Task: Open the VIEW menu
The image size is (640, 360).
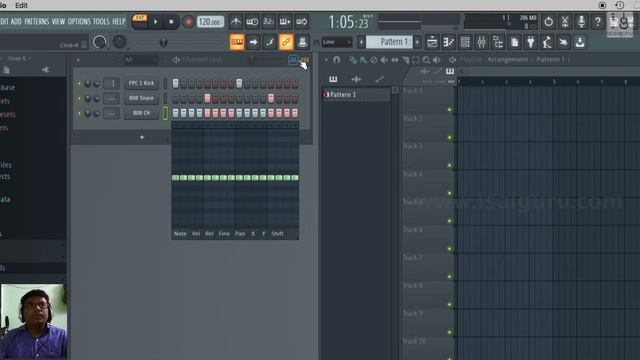Action: coord(58,21)
